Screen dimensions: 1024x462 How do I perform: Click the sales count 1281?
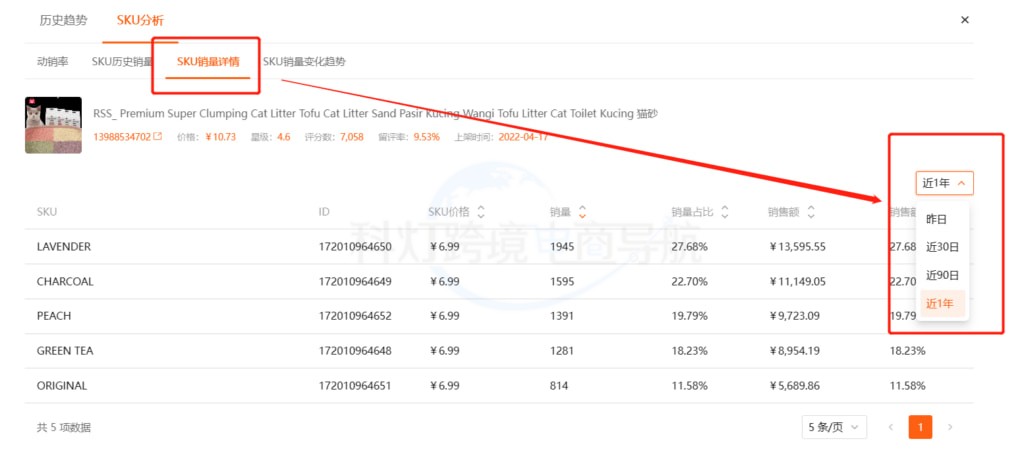tap(562, 351)
